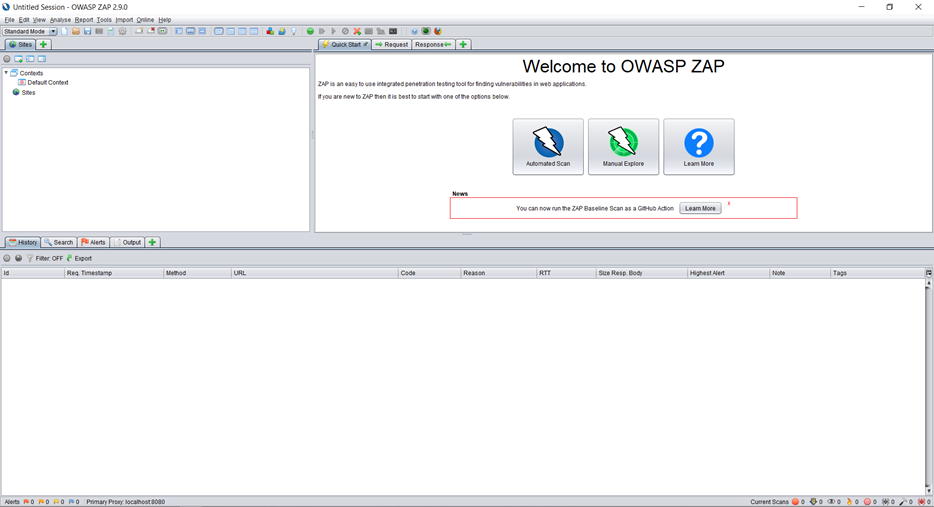Click the grey circle icon in the Sites panel toolbar
This screenshot has height=507, width=934.
(7, 59)
